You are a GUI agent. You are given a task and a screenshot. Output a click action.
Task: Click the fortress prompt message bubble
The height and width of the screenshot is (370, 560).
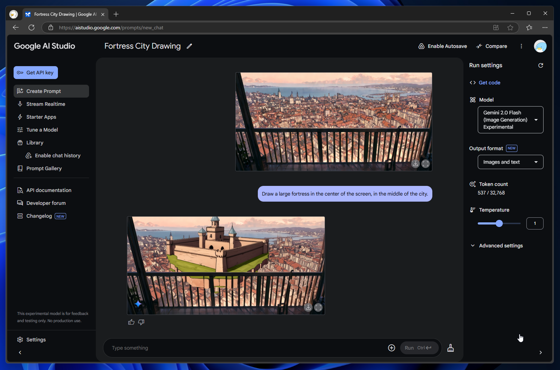(345, 194)
